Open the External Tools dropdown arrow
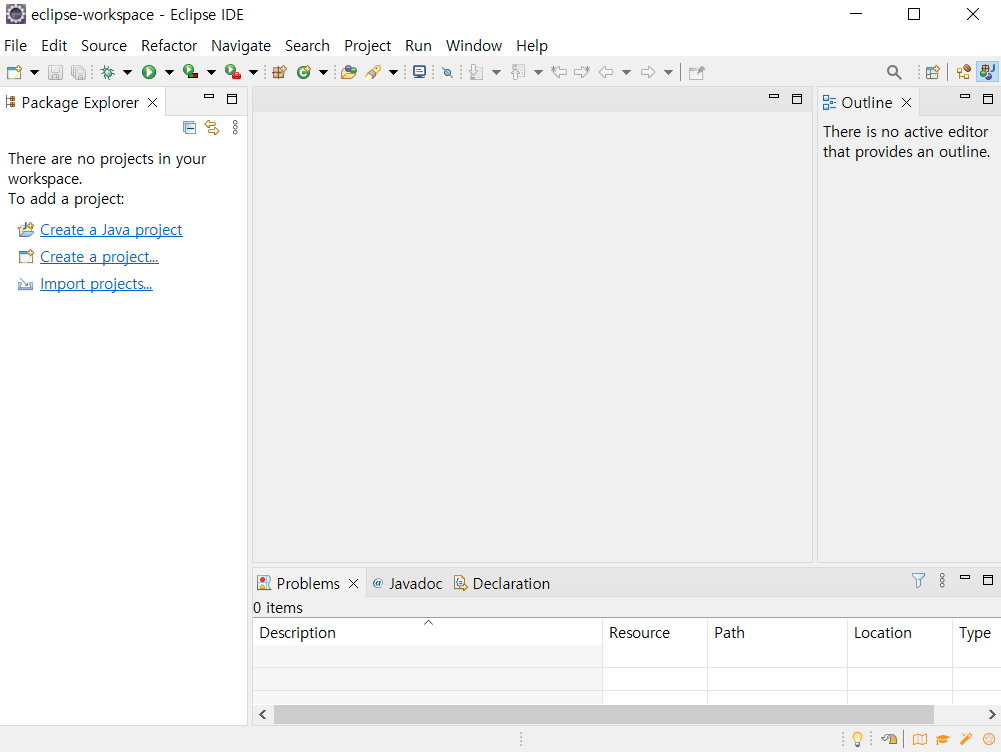 click(x=253, y=72)
